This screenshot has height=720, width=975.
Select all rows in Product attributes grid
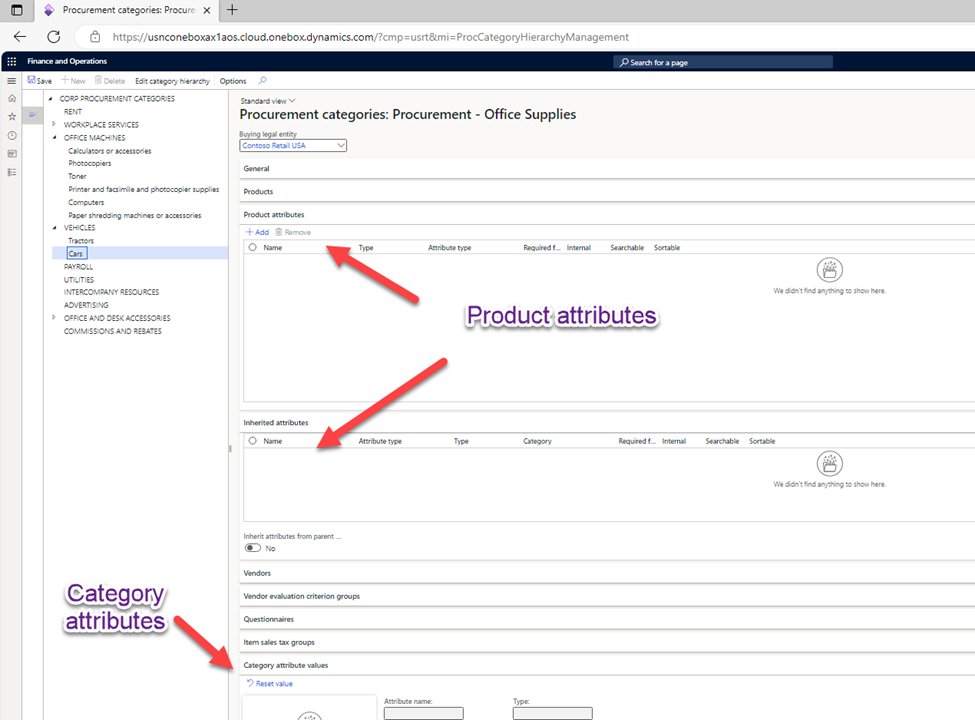(x=252, y=247)
